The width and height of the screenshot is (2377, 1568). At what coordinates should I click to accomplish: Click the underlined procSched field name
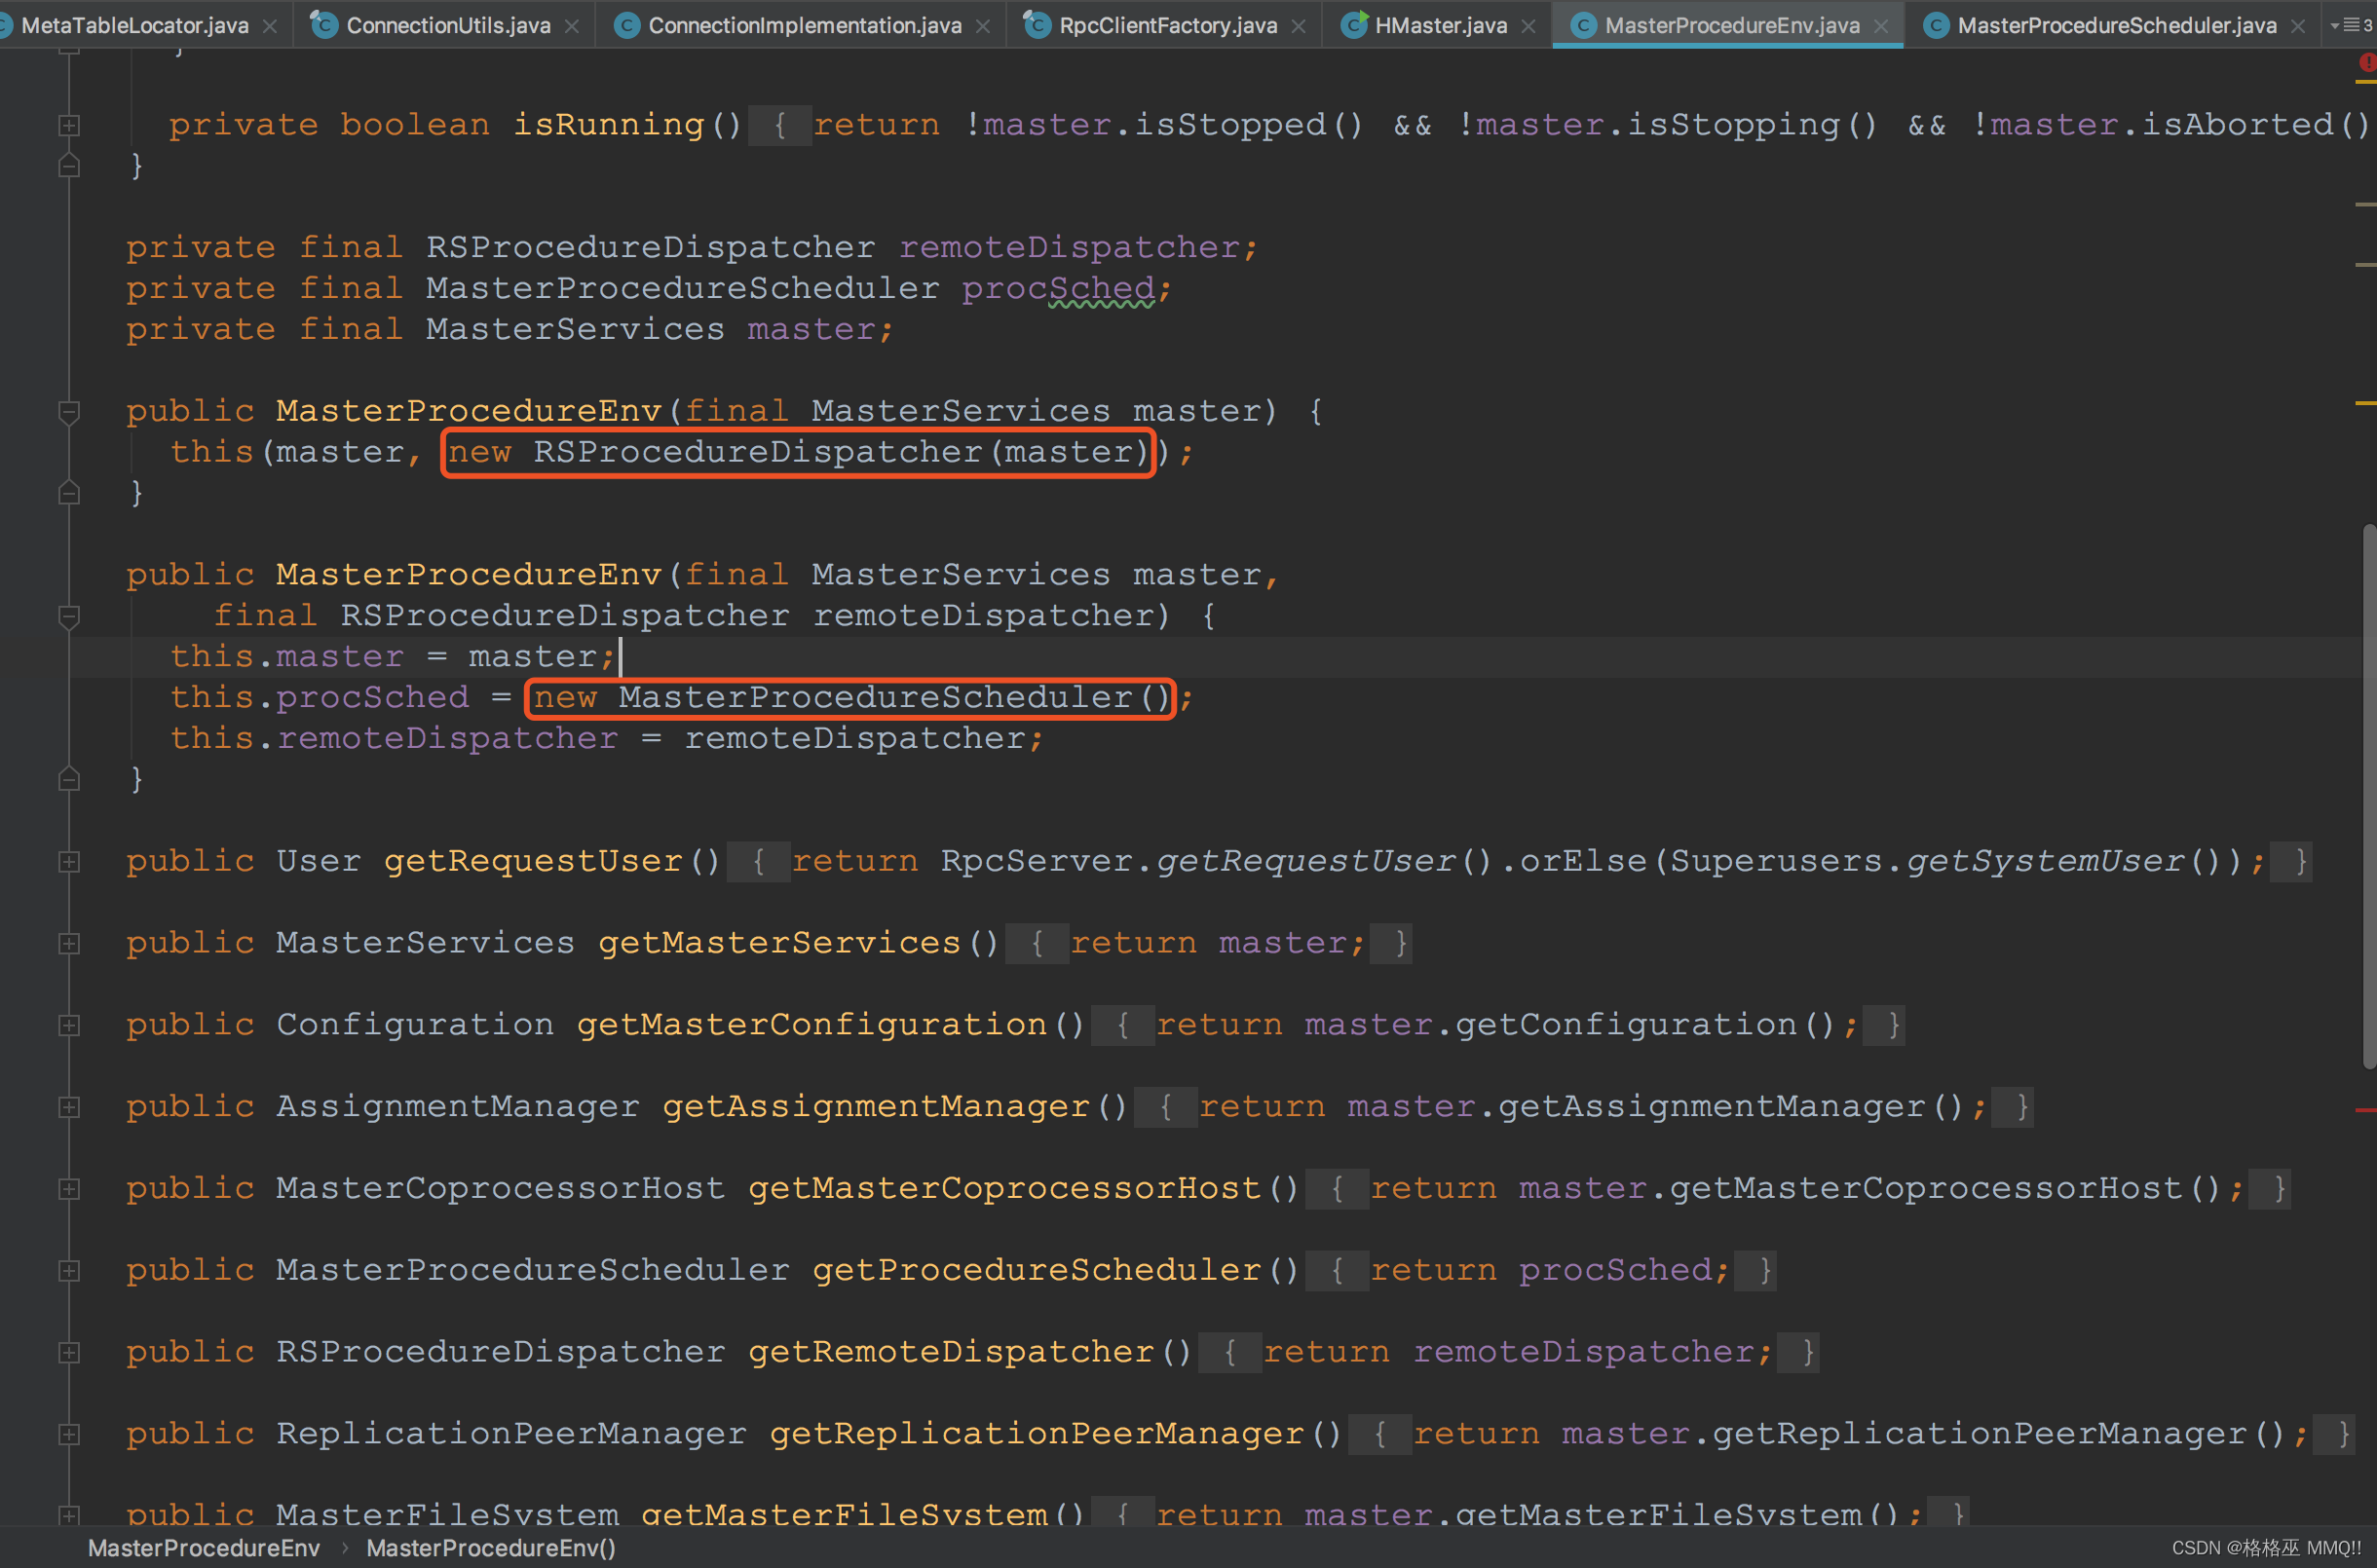click(1058, 288)
